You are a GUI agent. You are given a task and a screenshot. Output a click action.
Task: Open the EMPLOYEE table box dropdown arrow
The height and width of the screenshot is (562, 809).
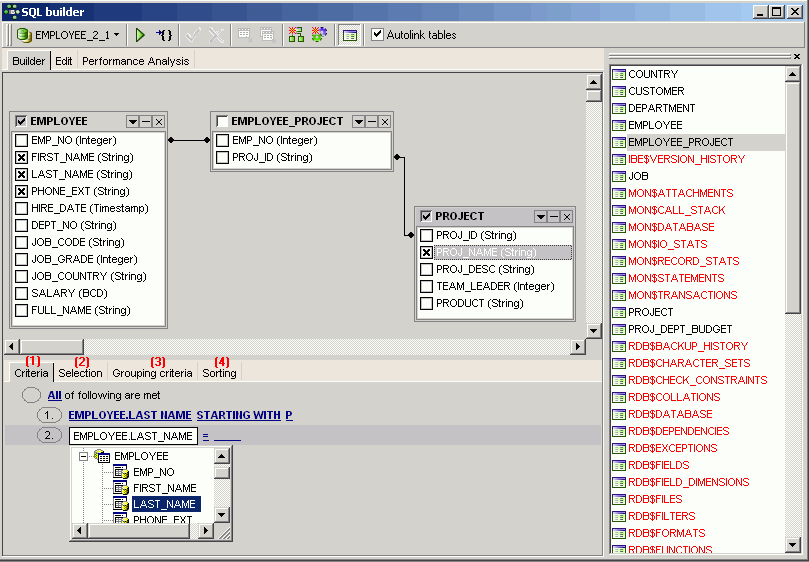[x=132, y=122]
